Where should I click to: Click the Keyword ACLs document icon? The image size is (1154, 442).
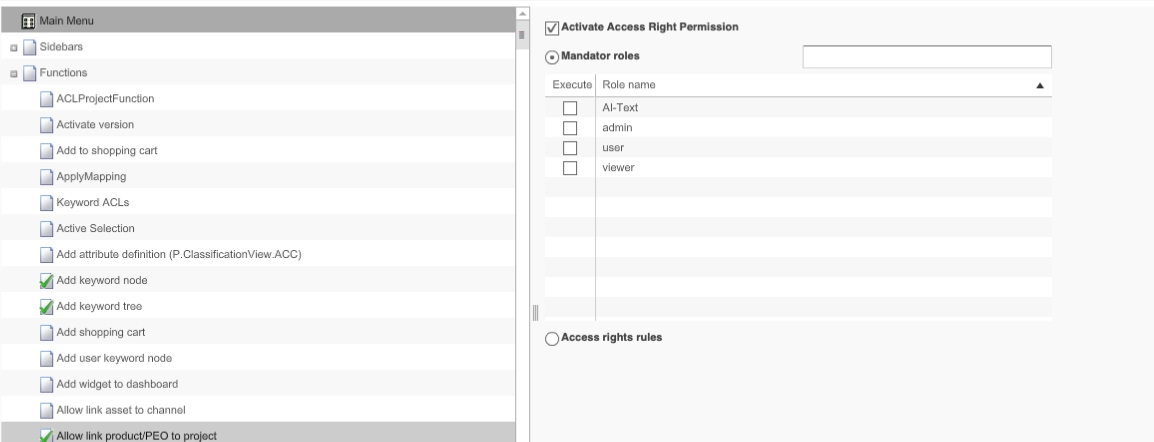pyautogui.click(x=46, y=203)
